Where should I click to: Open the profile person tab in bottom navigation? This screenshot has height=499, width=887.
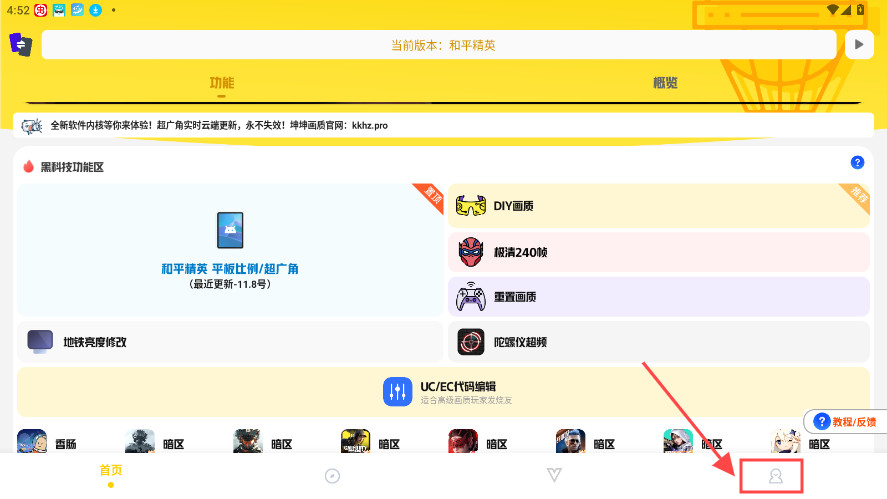(x=776, y=476)
